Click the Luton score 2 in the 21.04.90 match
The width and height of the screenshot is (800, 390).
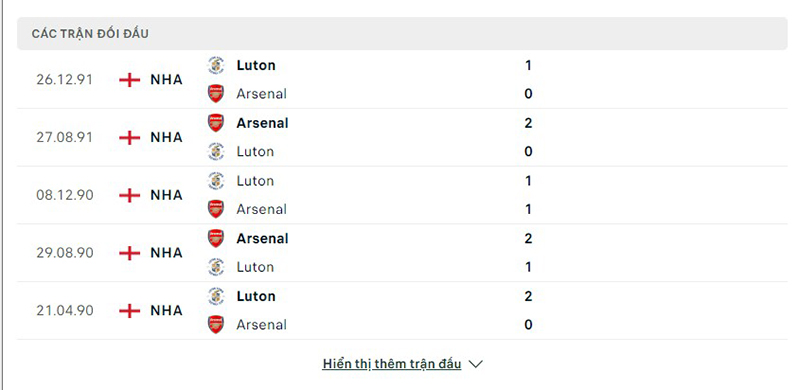(x=528, y=296)
